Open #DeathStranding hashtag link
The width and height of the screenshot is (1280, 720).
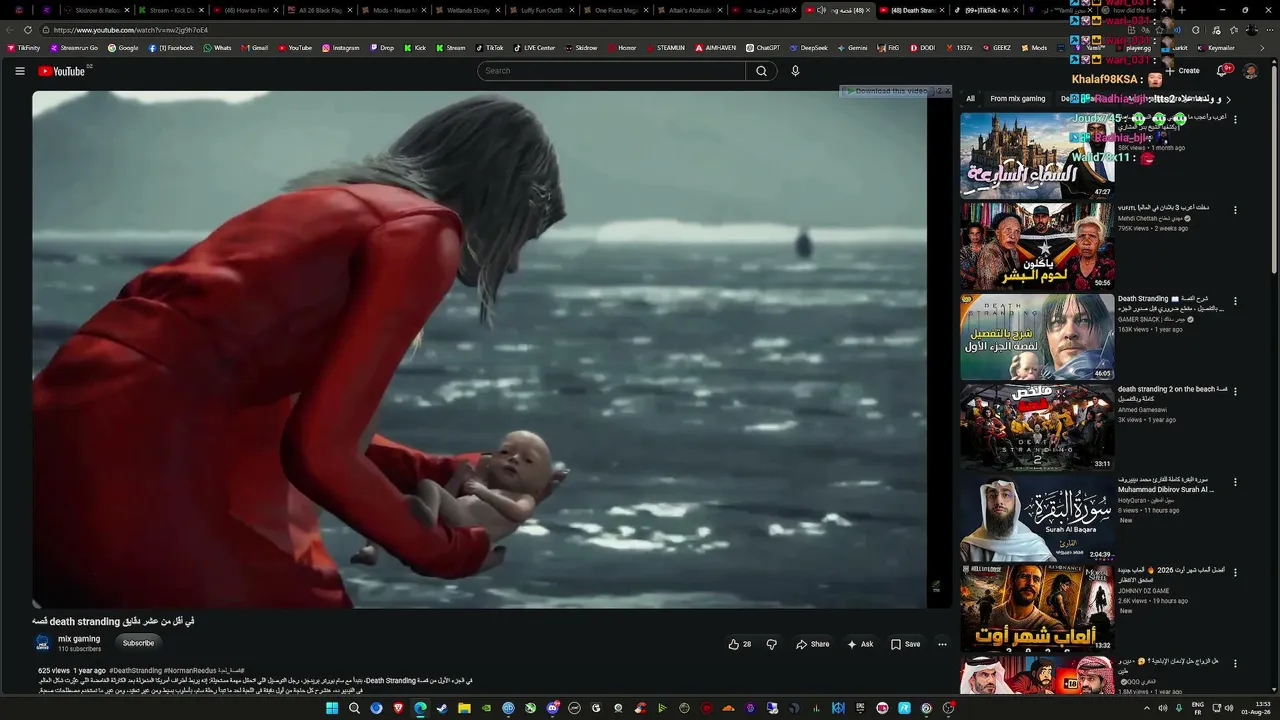135,671
